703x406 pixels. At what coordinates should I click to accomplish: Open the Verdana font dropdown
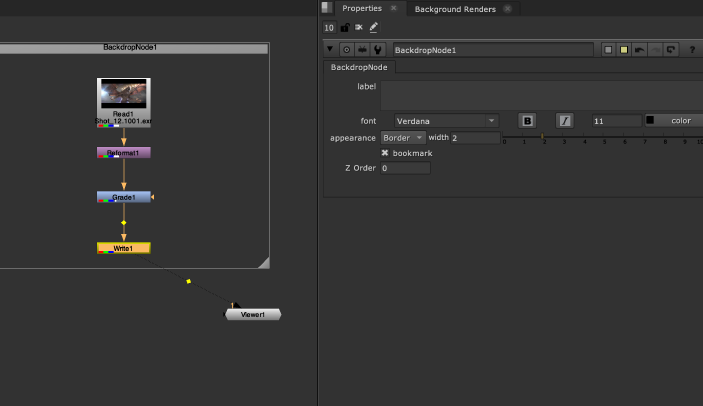point(446,121)
